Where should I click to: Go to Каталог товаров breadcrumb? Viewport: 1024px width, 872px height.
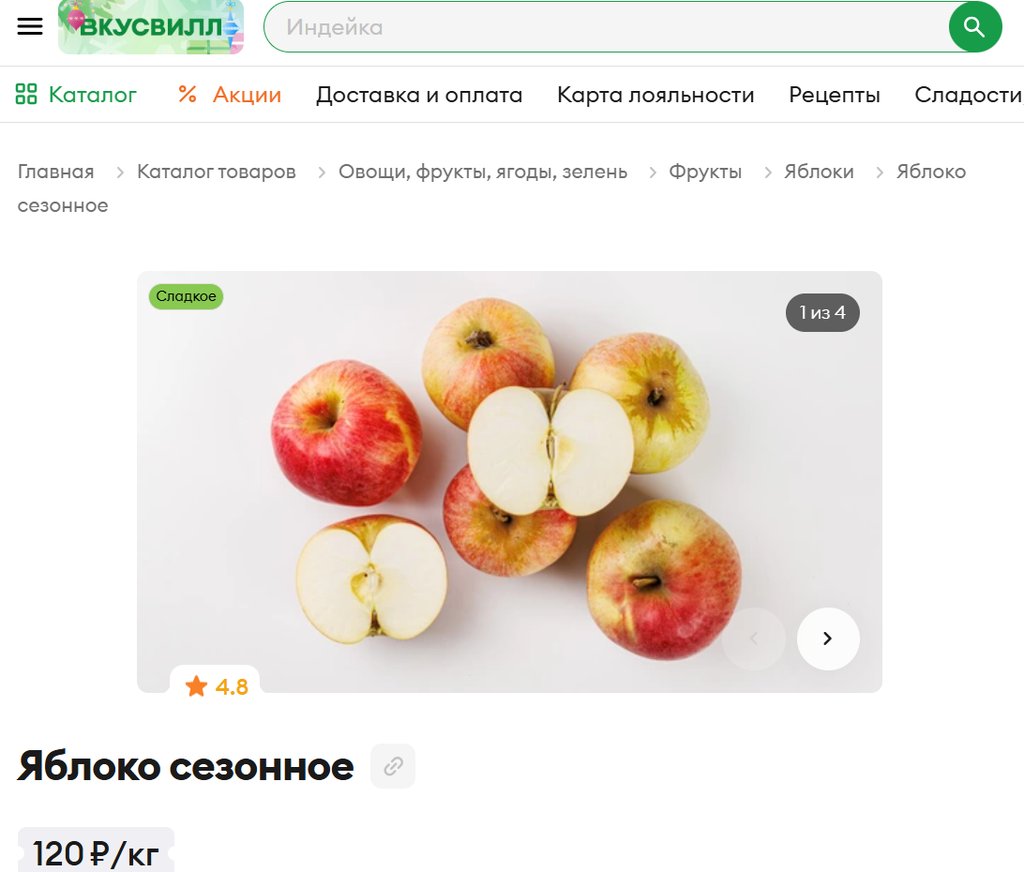[216, 171]
